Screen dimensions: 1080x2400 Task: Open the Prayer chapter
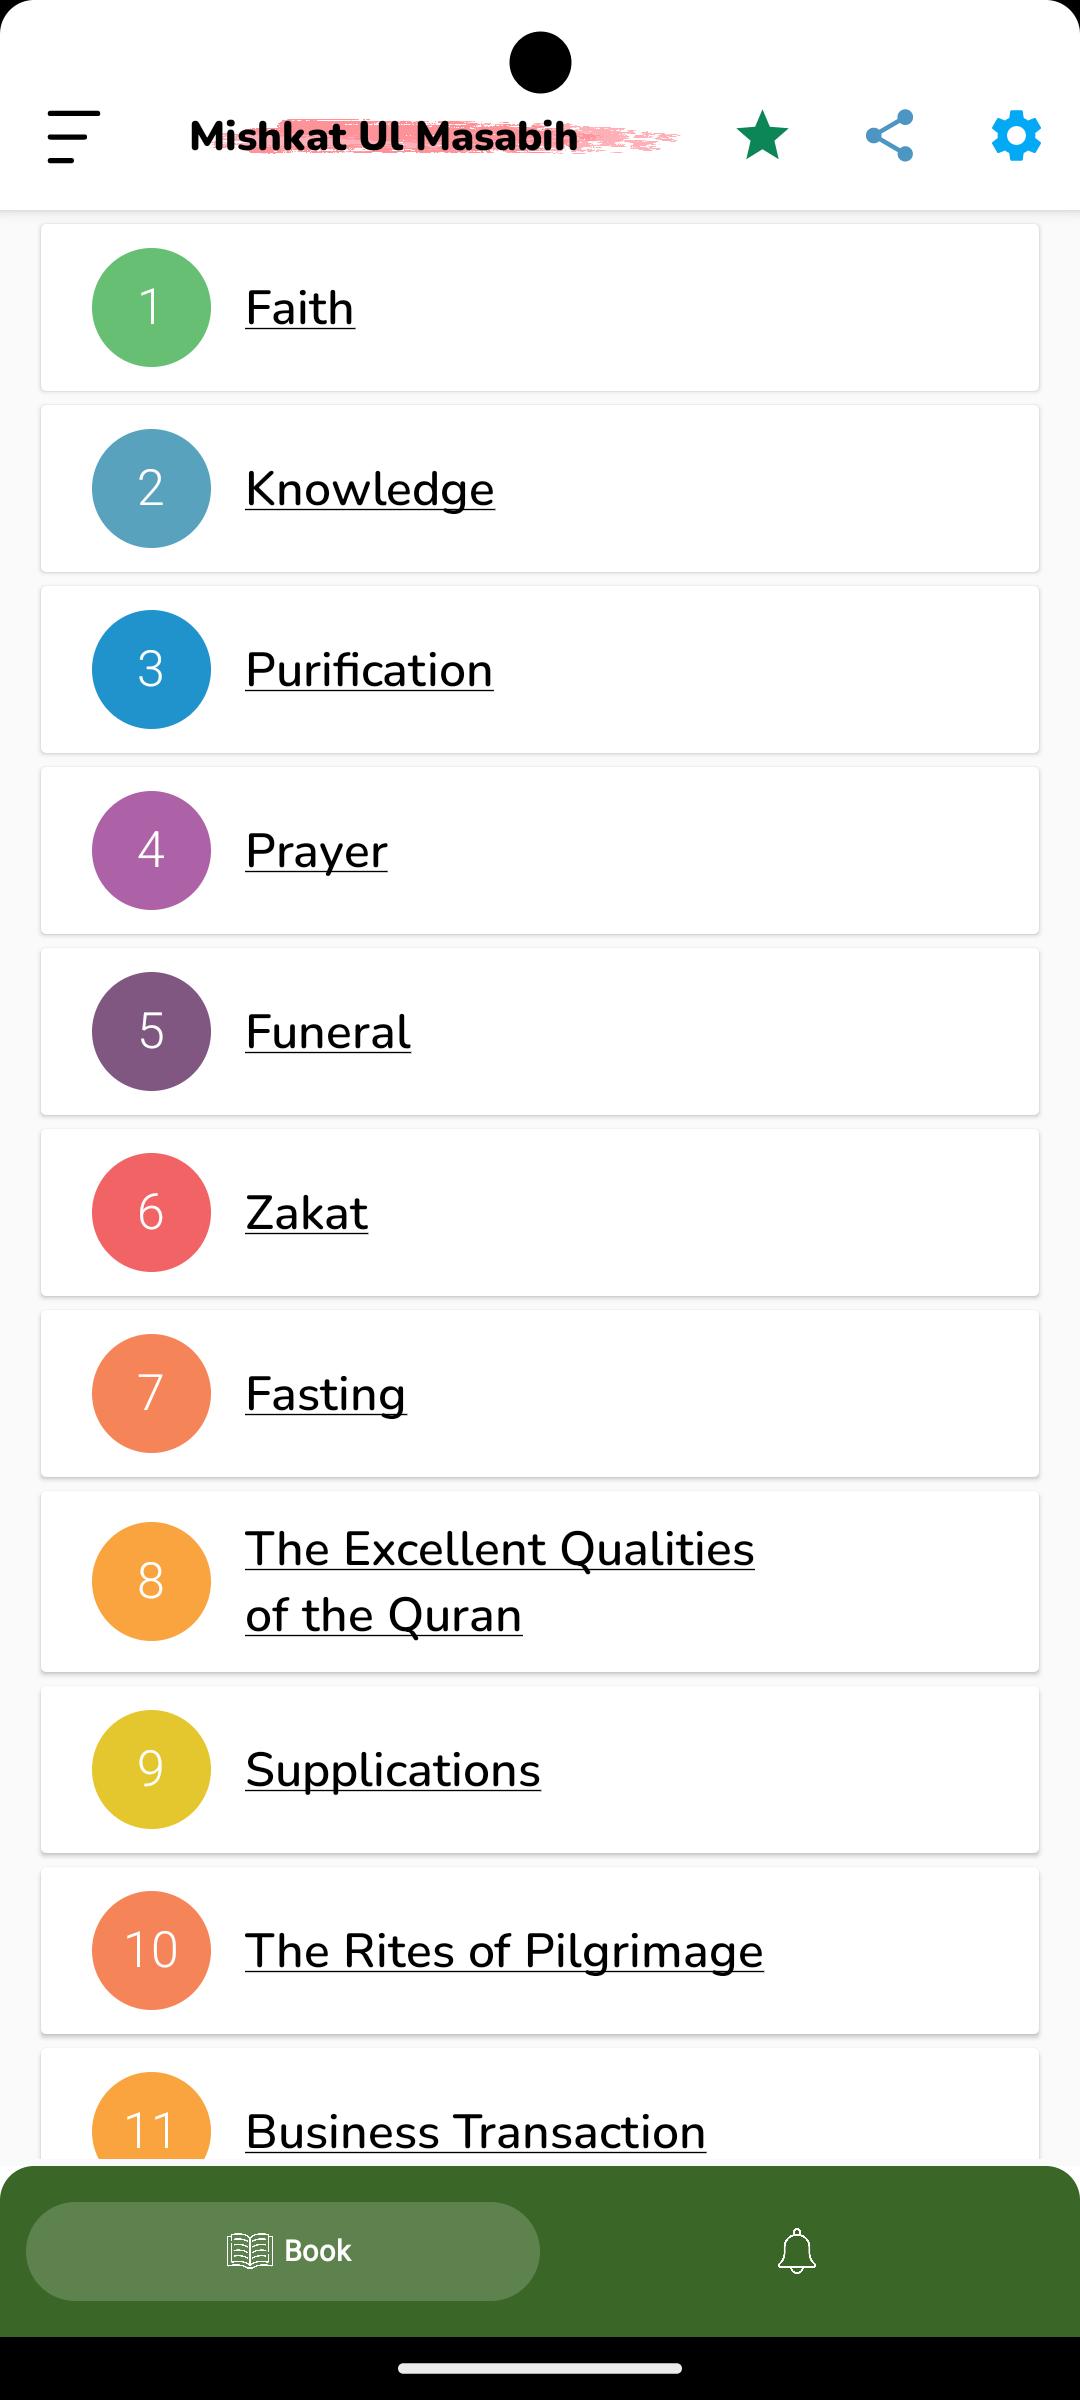point(316,851)
